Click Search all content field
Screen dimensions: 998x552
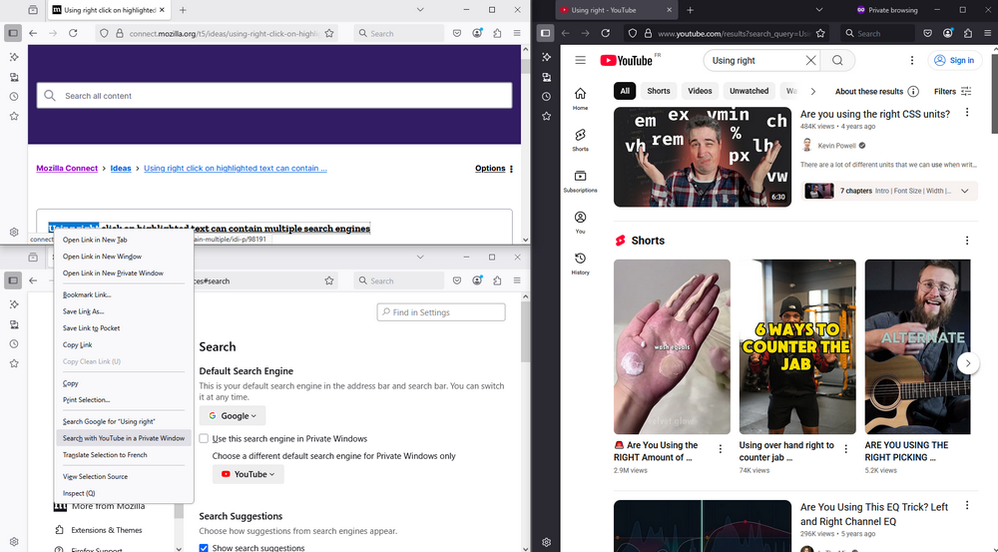click(x=274, y=96)
